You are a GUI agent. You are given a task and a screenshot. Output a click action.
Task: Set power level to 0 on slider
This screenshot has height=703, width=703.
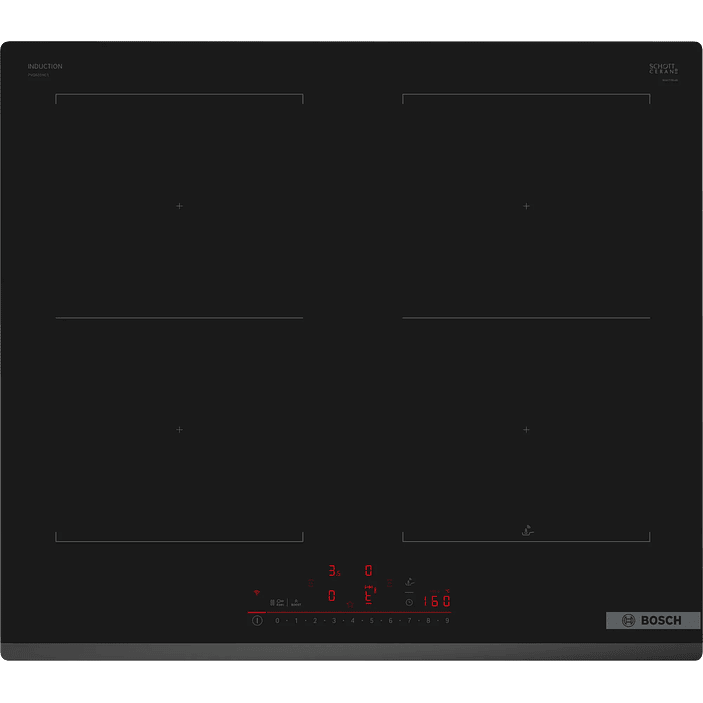click(x=277, y=621)
